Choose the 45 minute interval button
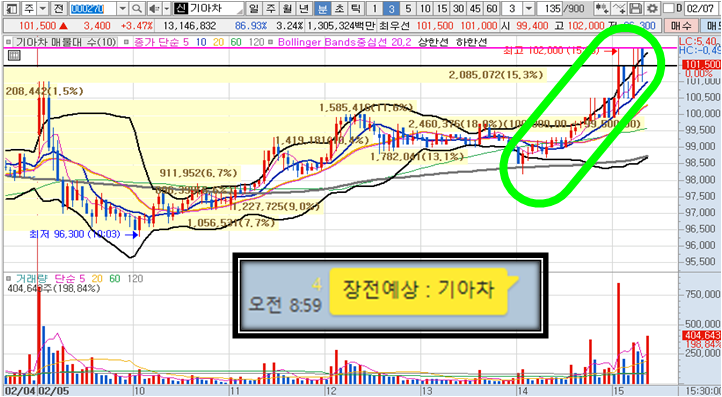The width and height of the screenshot is (722, 397). click(475, 8)
